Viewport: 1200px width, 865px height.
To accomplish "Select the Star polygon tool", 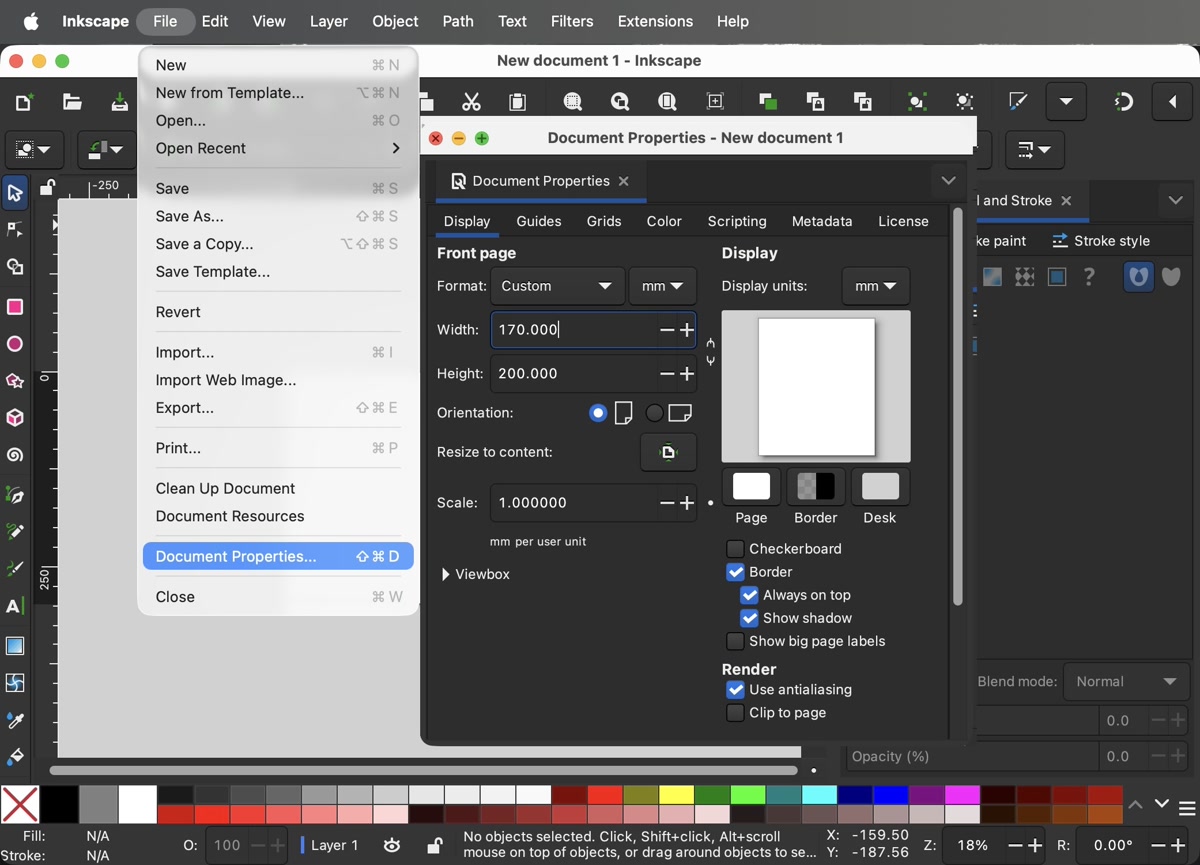I will (15, 381).
